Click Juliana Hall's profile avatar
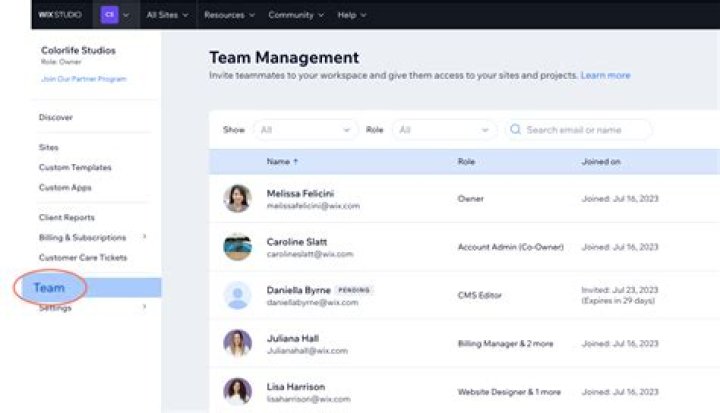This screenshot has width=720, height=413. click(237, 343)
